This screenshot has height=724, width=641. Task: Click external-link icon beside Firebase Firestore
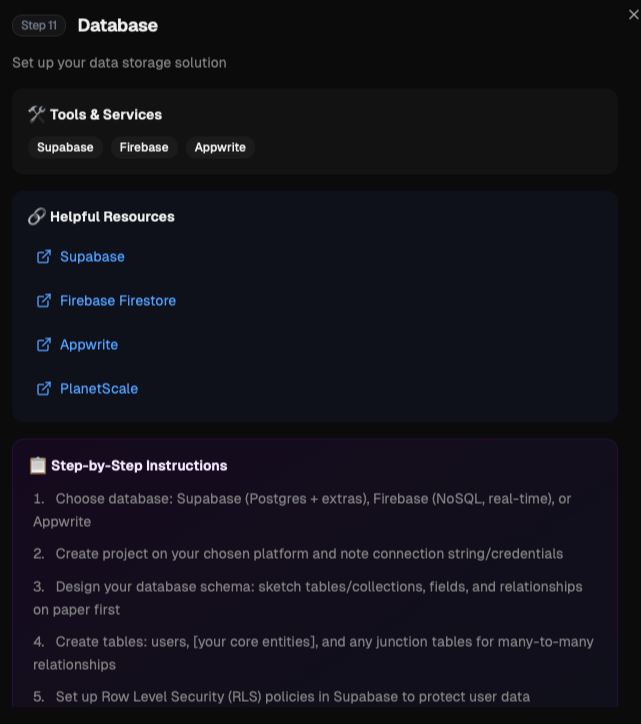44,301
